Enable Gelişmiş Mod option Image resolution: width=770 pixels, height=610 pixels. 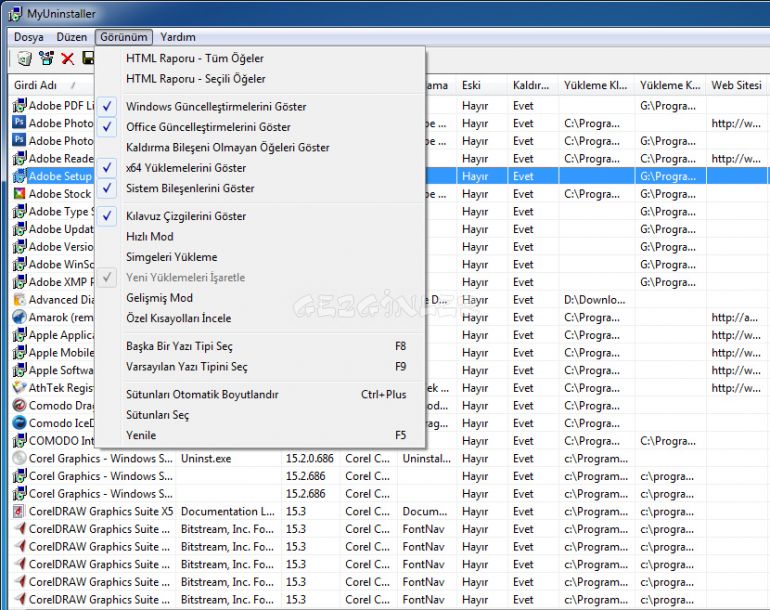click(260, 298)
